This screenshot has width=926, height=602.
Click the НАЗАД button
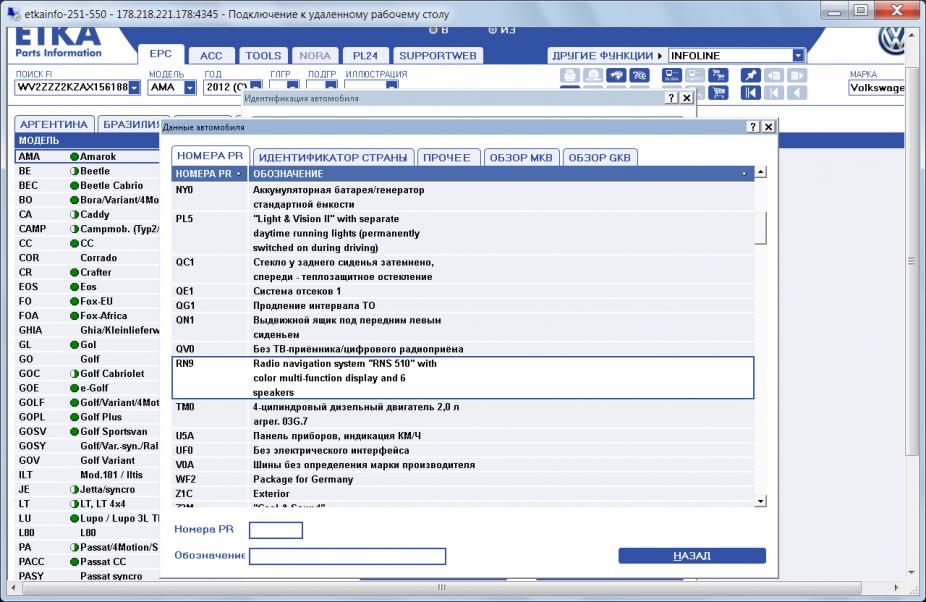point(692,556)
